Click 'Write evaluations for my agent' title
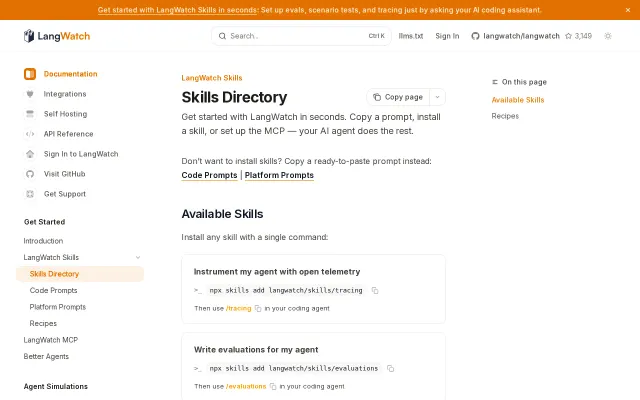Image resolution: width=640 pixels, height=400 pixels. (x=256, y=350)
